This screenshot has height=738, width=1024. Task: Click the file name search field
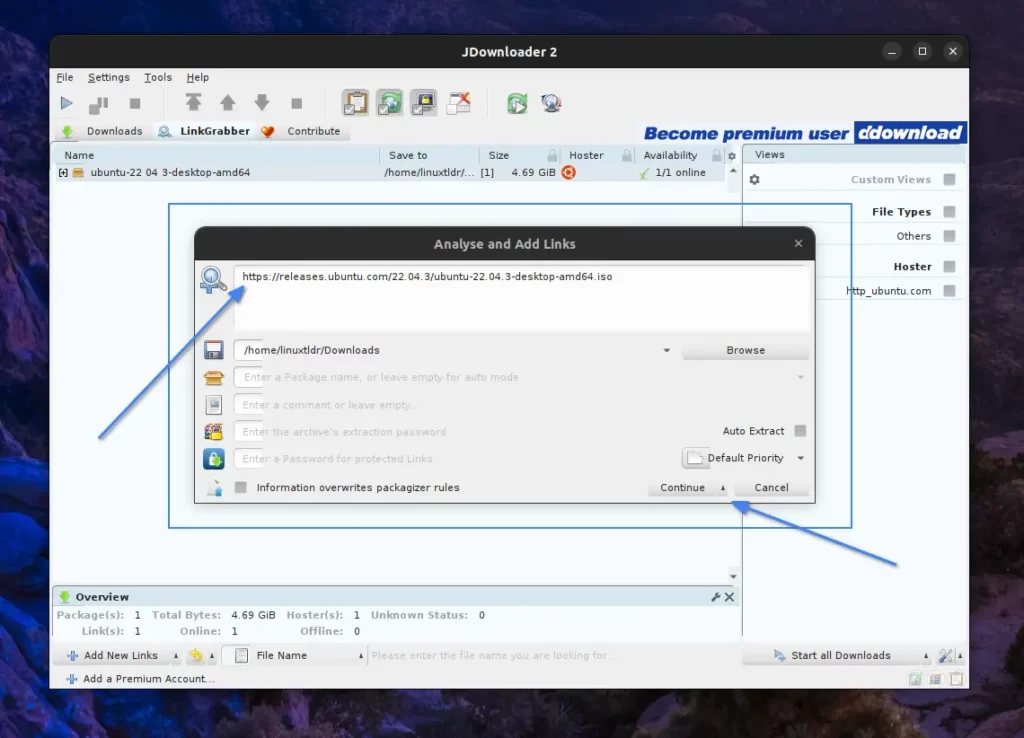click(554, 656)
